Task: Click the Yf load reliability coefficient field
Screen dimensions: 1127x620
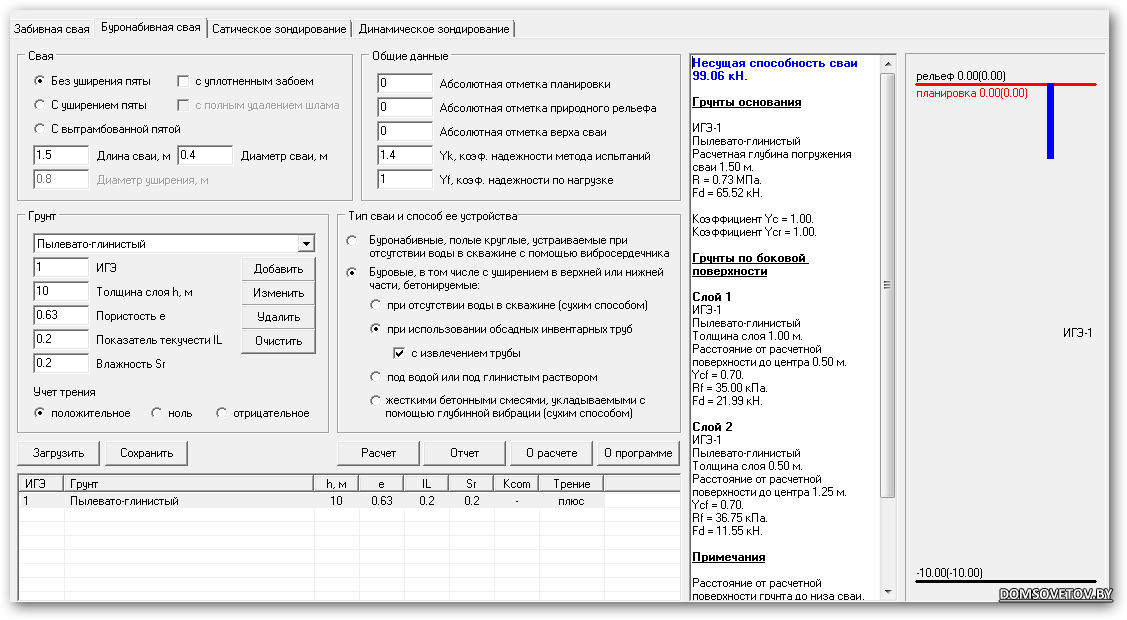Action: (405, 180)
